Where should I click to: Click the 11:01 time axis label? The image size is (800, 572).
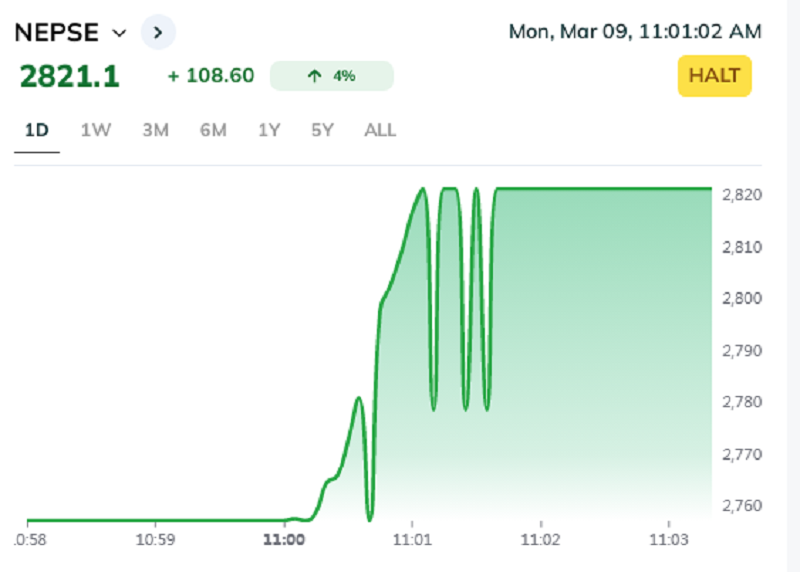[x=412, y=540]
